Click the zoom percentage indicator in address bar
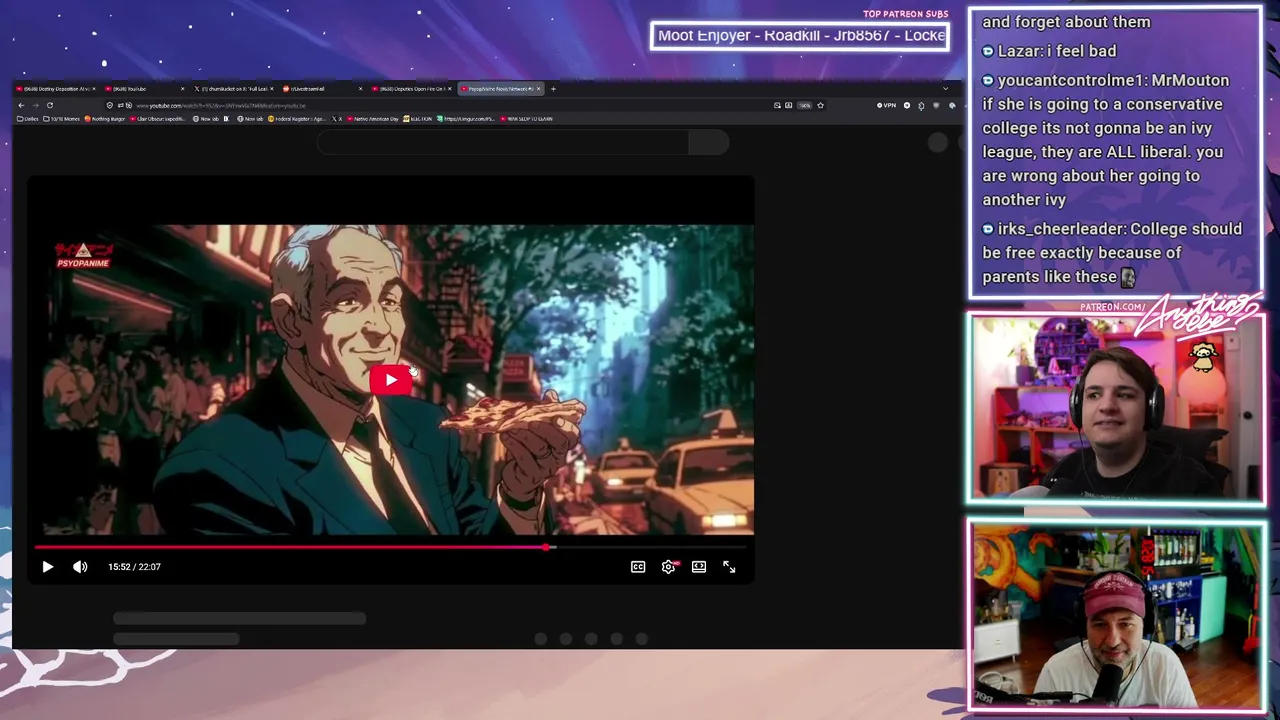 tap(804, 105)
